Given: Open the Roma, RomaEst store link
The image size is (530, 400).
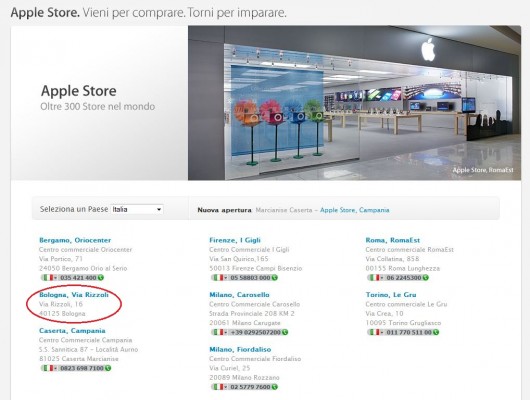Looking at the screenshot, I should 392,240.
